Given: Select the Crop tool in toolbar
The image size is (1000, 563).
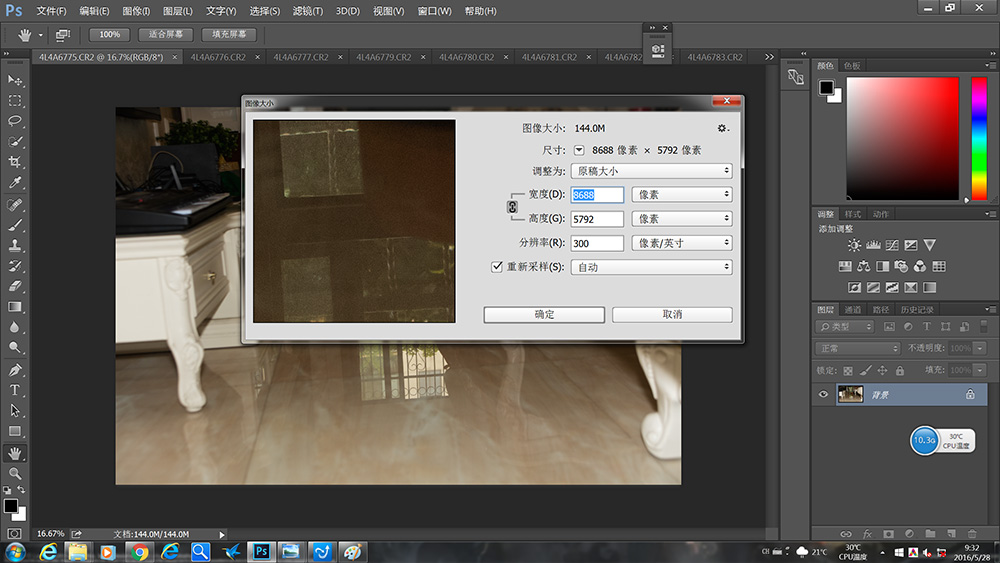Looking at the screenshot, I should point(15,162).
